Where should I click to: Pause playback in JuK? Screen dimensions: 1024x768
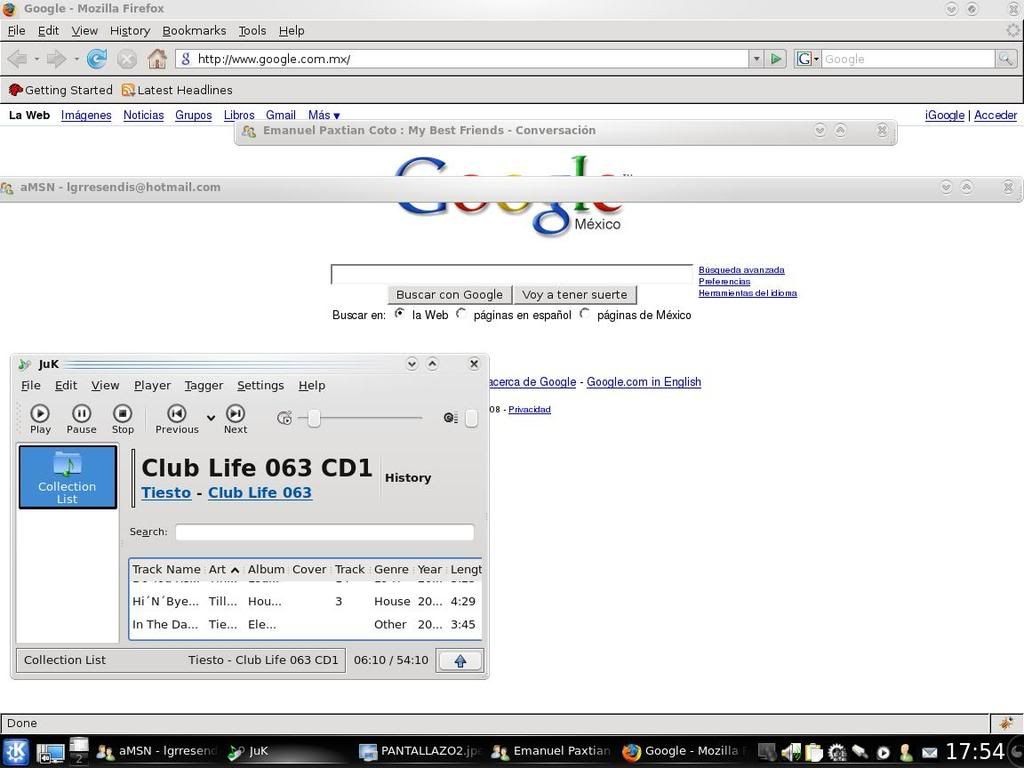(81, 419)
